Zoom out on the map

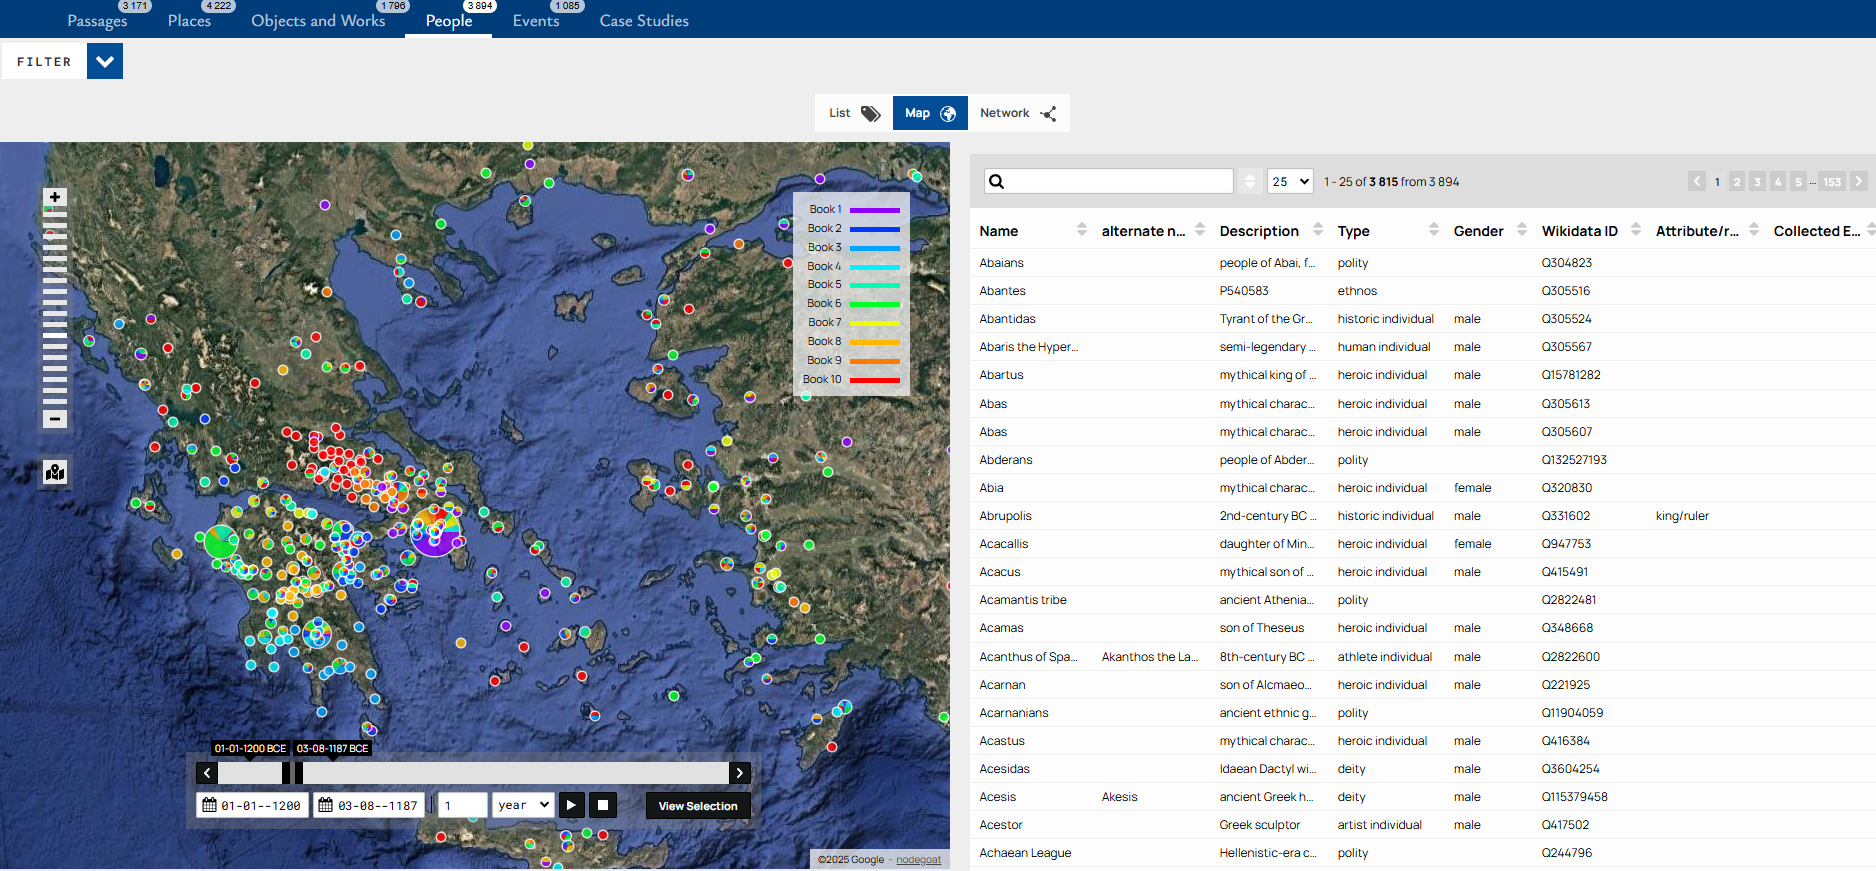click(55, 419)
